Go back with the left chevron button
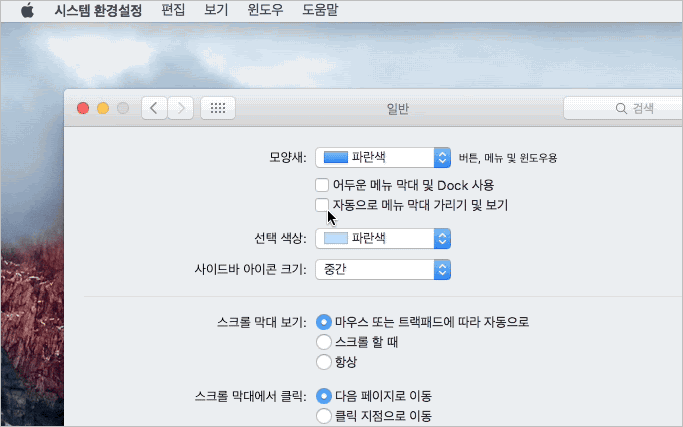The width and height of the screenshot is (683, 427). click(x=154, y=108)
